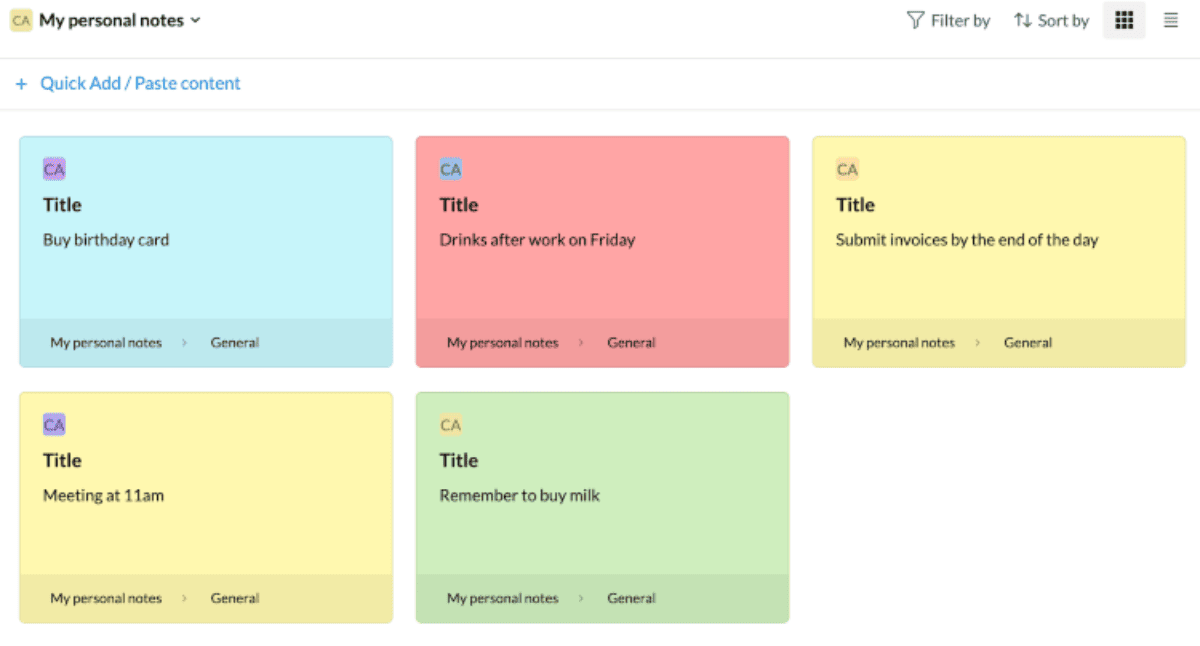Click breadcrumb chevron on birthday card note

184,343
